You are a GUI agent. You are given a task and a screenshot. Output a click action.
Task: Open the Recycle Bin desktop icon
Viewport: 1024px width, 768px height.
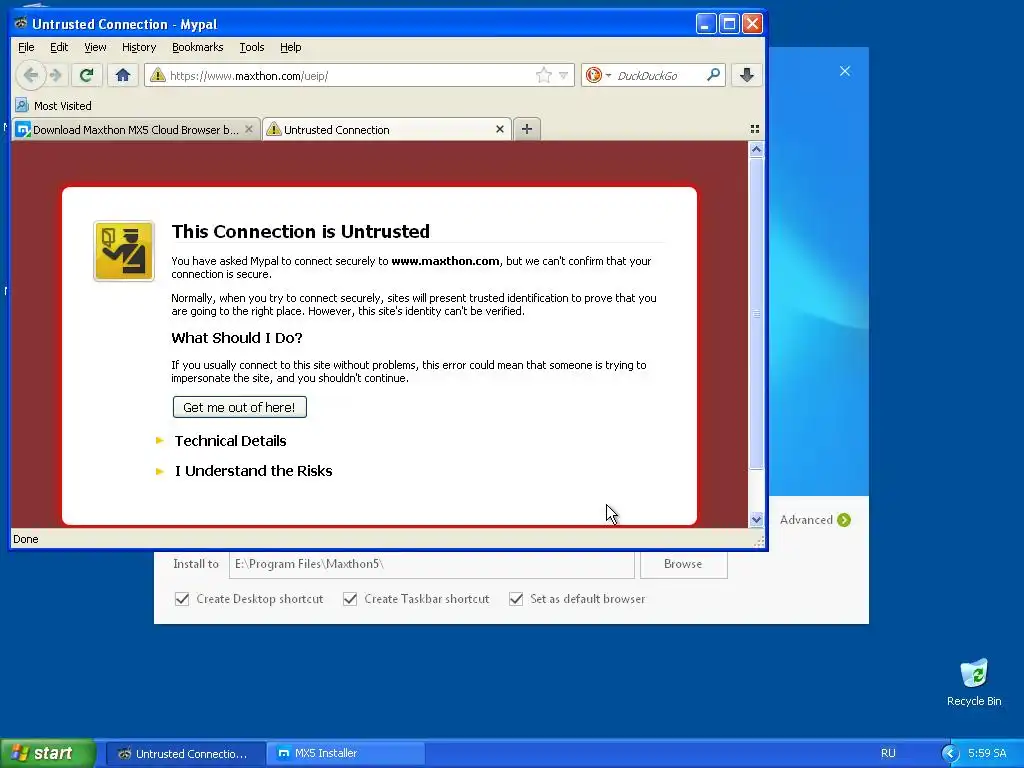point(974,682)
